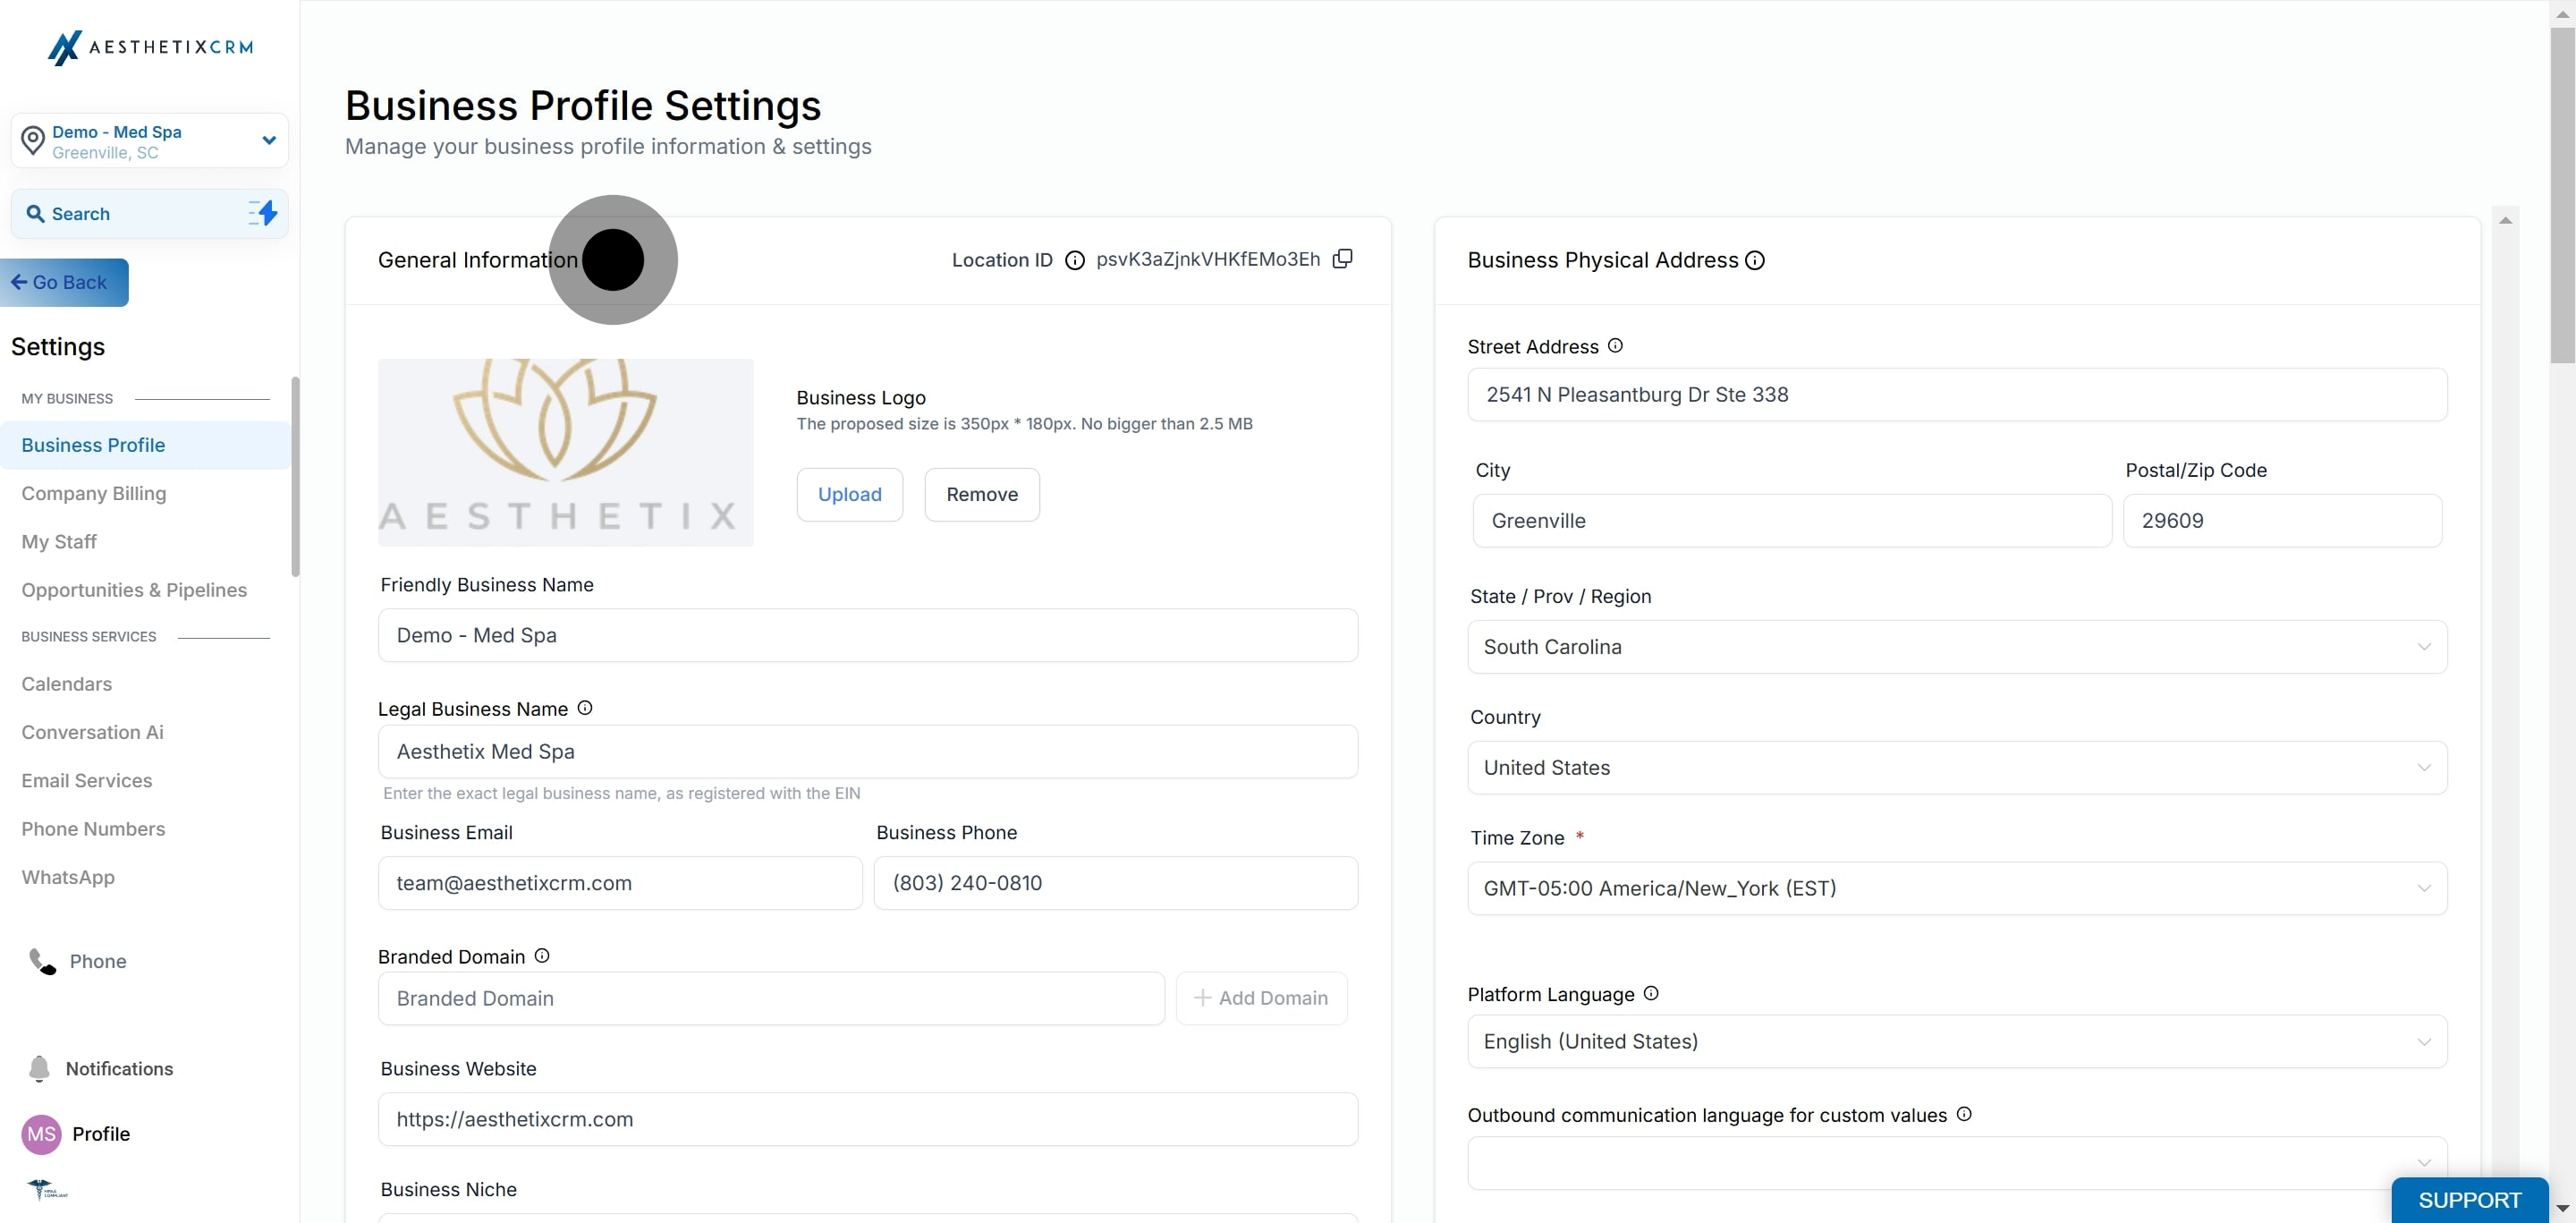2576x1223 pixels.
Task: Open the Time Zone dropdown
Action: 1956,888
